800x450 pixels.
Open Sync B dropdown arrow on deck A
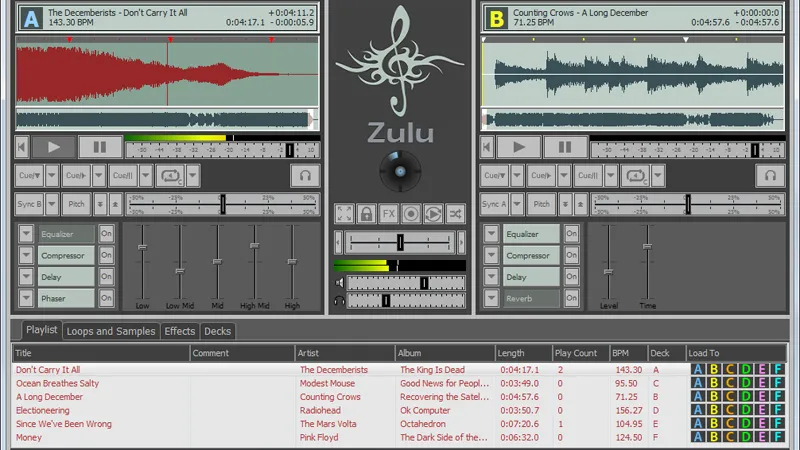[52, 204]
